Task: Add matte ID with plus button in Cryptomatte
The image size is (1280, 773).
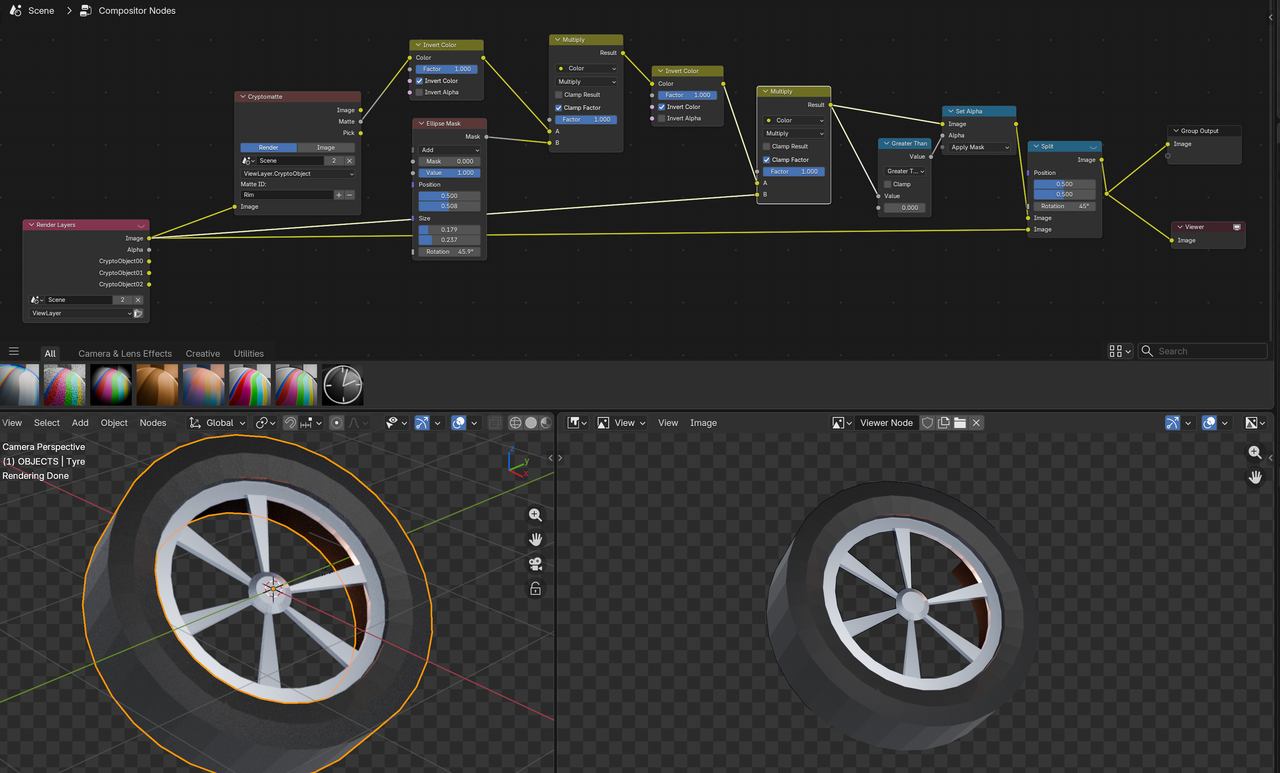Action: pyautogui.click(x=339, y=195)
